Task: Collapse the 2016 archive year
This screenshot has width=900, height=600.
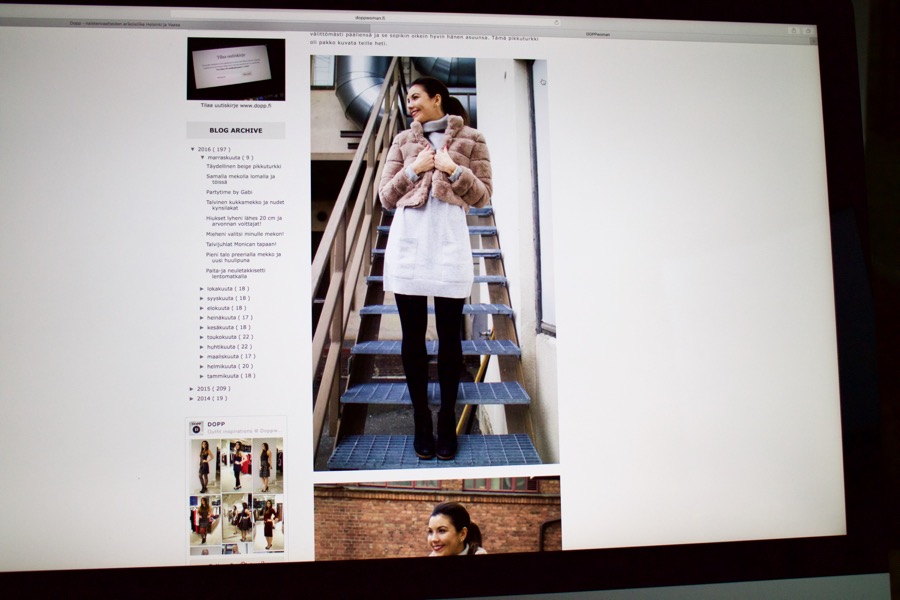Action: [192, 149]
